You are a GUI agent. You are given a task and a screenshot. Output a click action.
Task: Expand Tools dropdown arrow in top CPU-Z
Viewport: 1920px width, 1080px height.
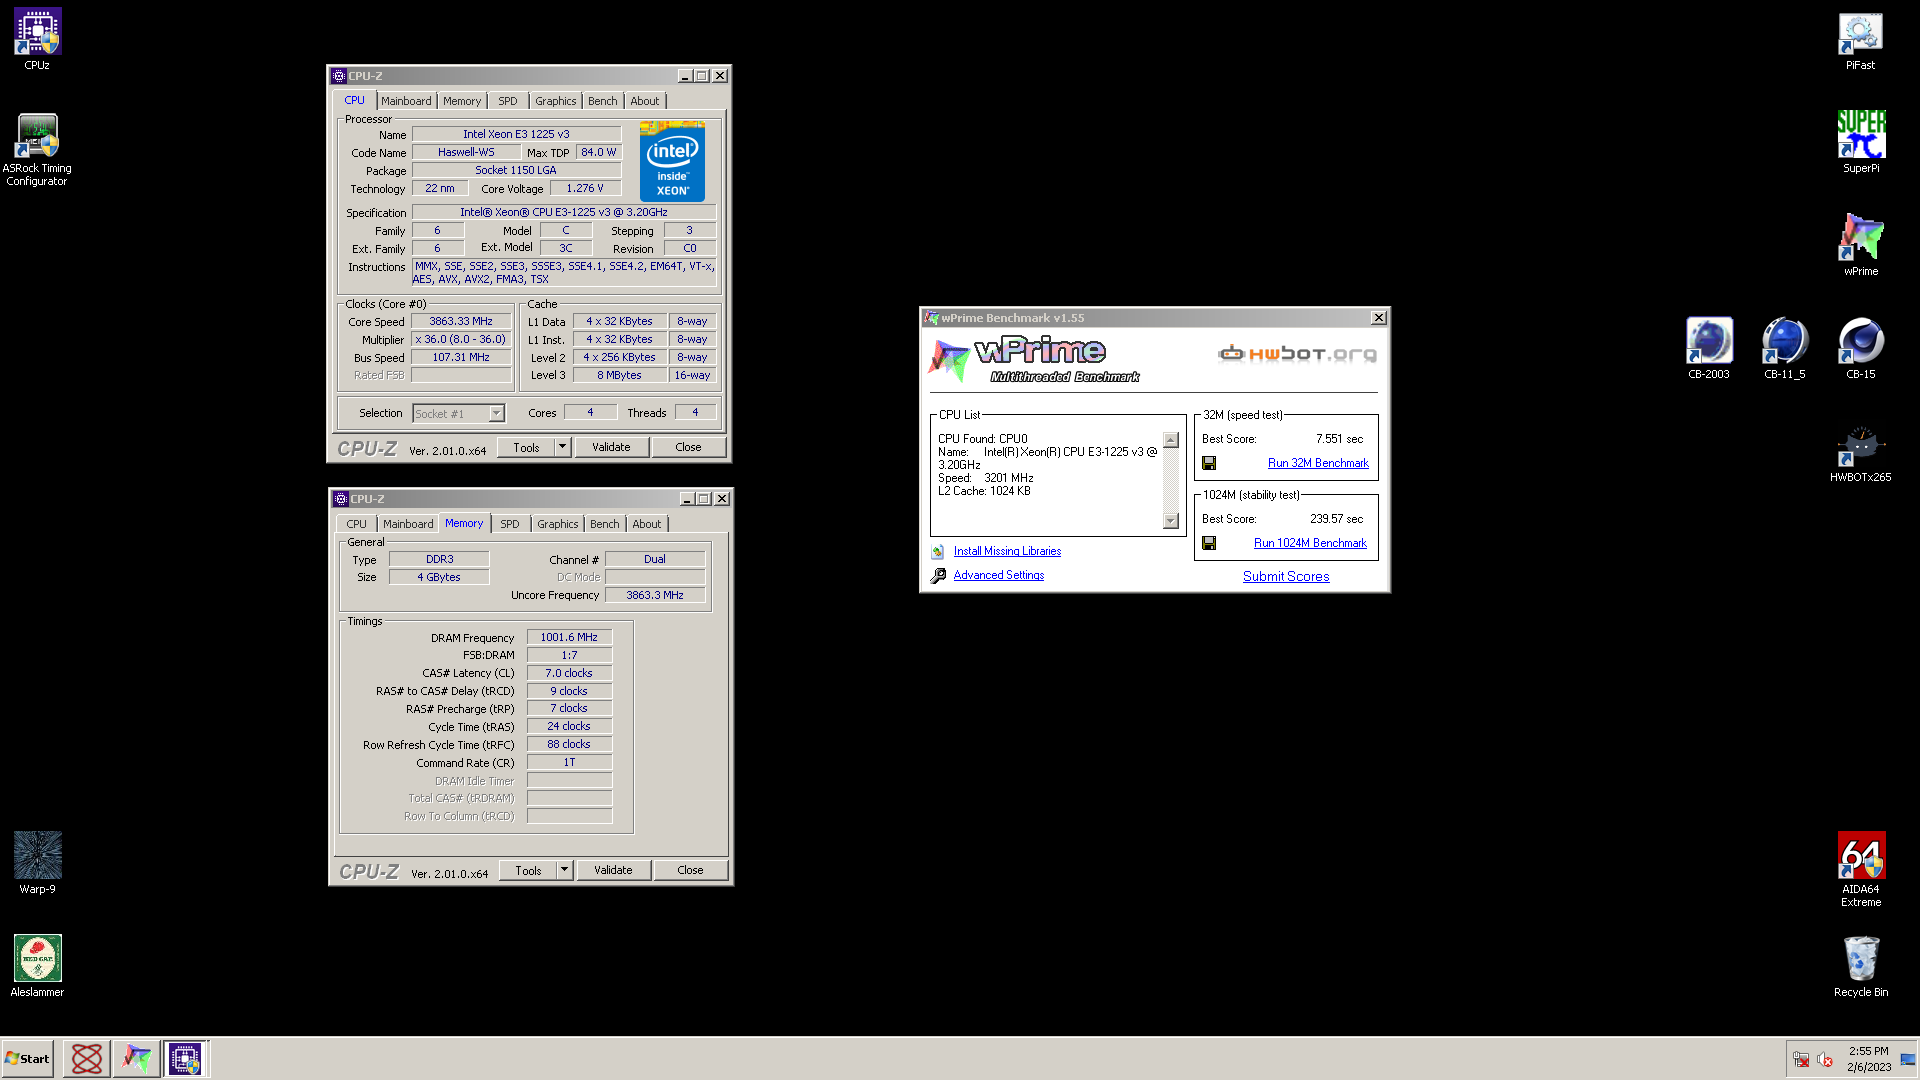562,447
